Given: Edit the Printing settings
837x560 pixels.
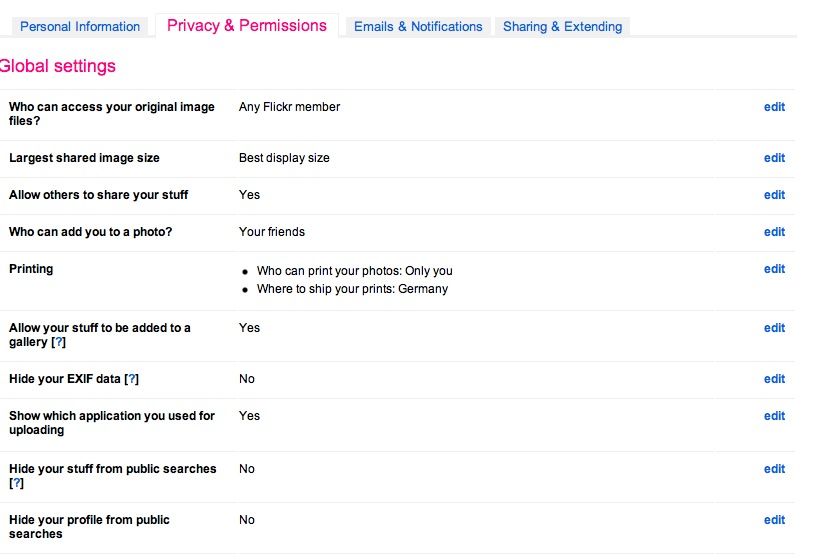Looking at the screenshot, I should coord(774,269).
